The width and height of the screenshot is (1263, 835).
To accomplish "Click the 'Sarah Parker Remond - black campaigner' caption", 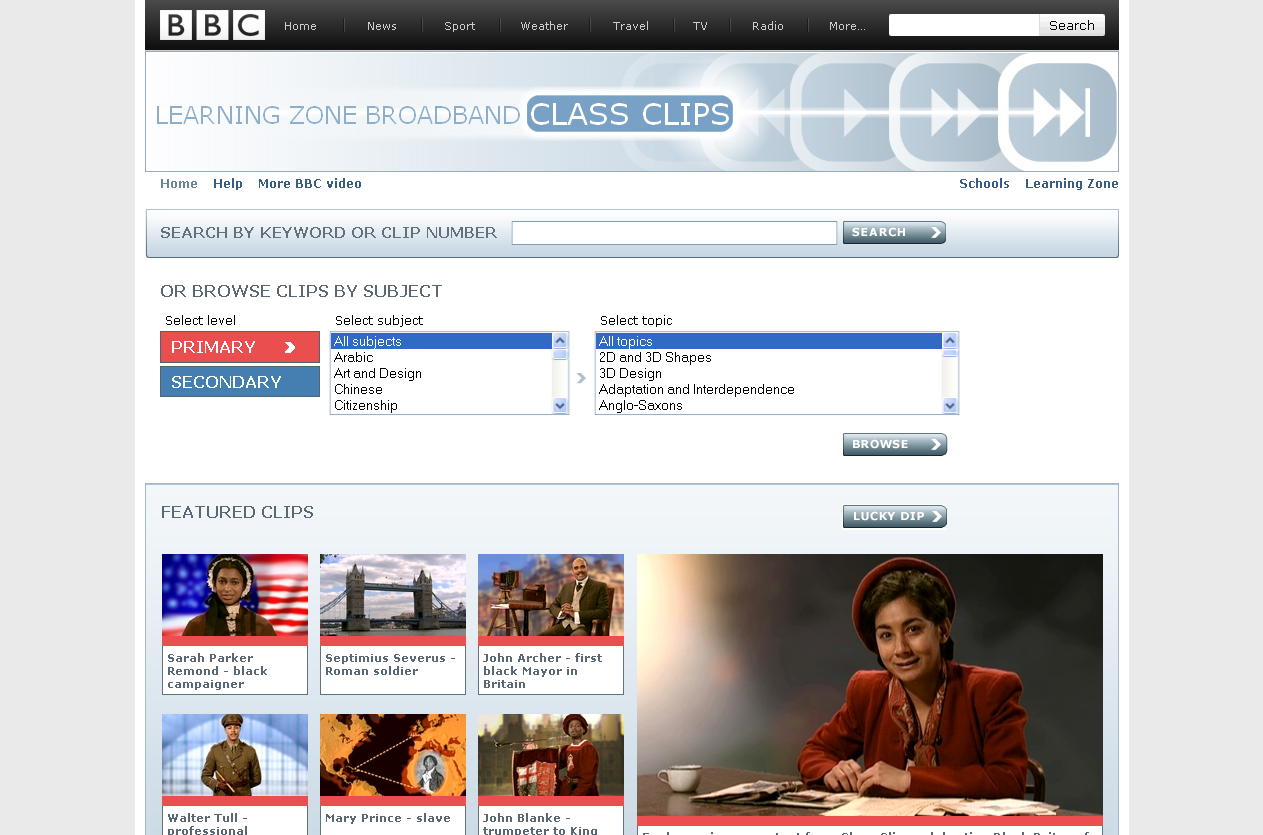I will [218, 671].
